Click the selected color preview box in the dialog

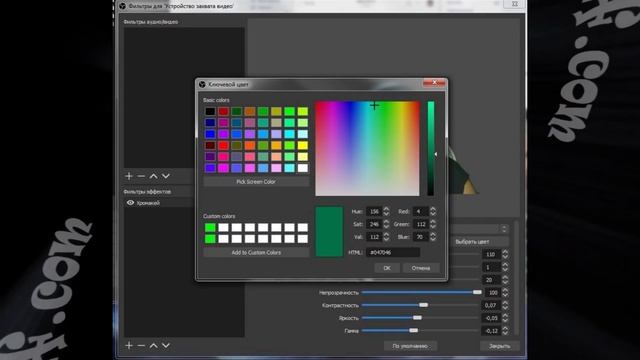(x=329, y=231)
